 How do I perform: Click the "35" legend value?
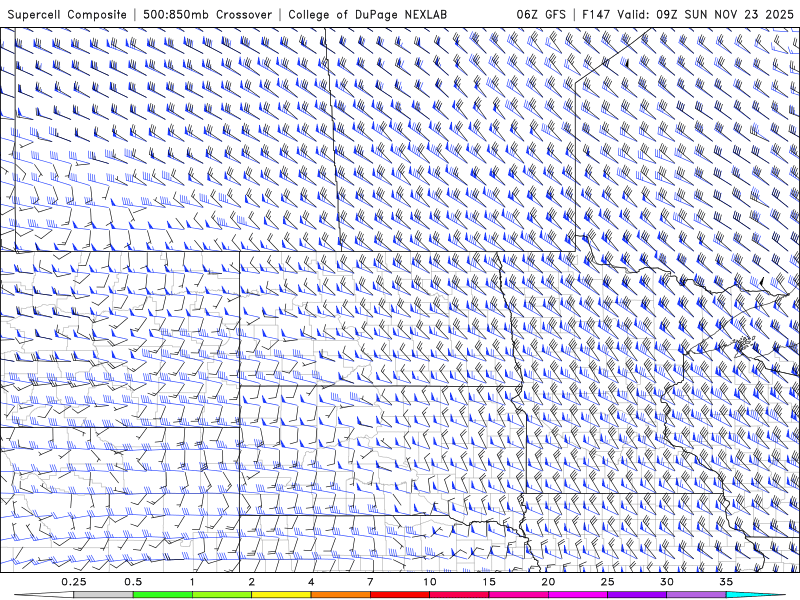[x=726, y=582]
